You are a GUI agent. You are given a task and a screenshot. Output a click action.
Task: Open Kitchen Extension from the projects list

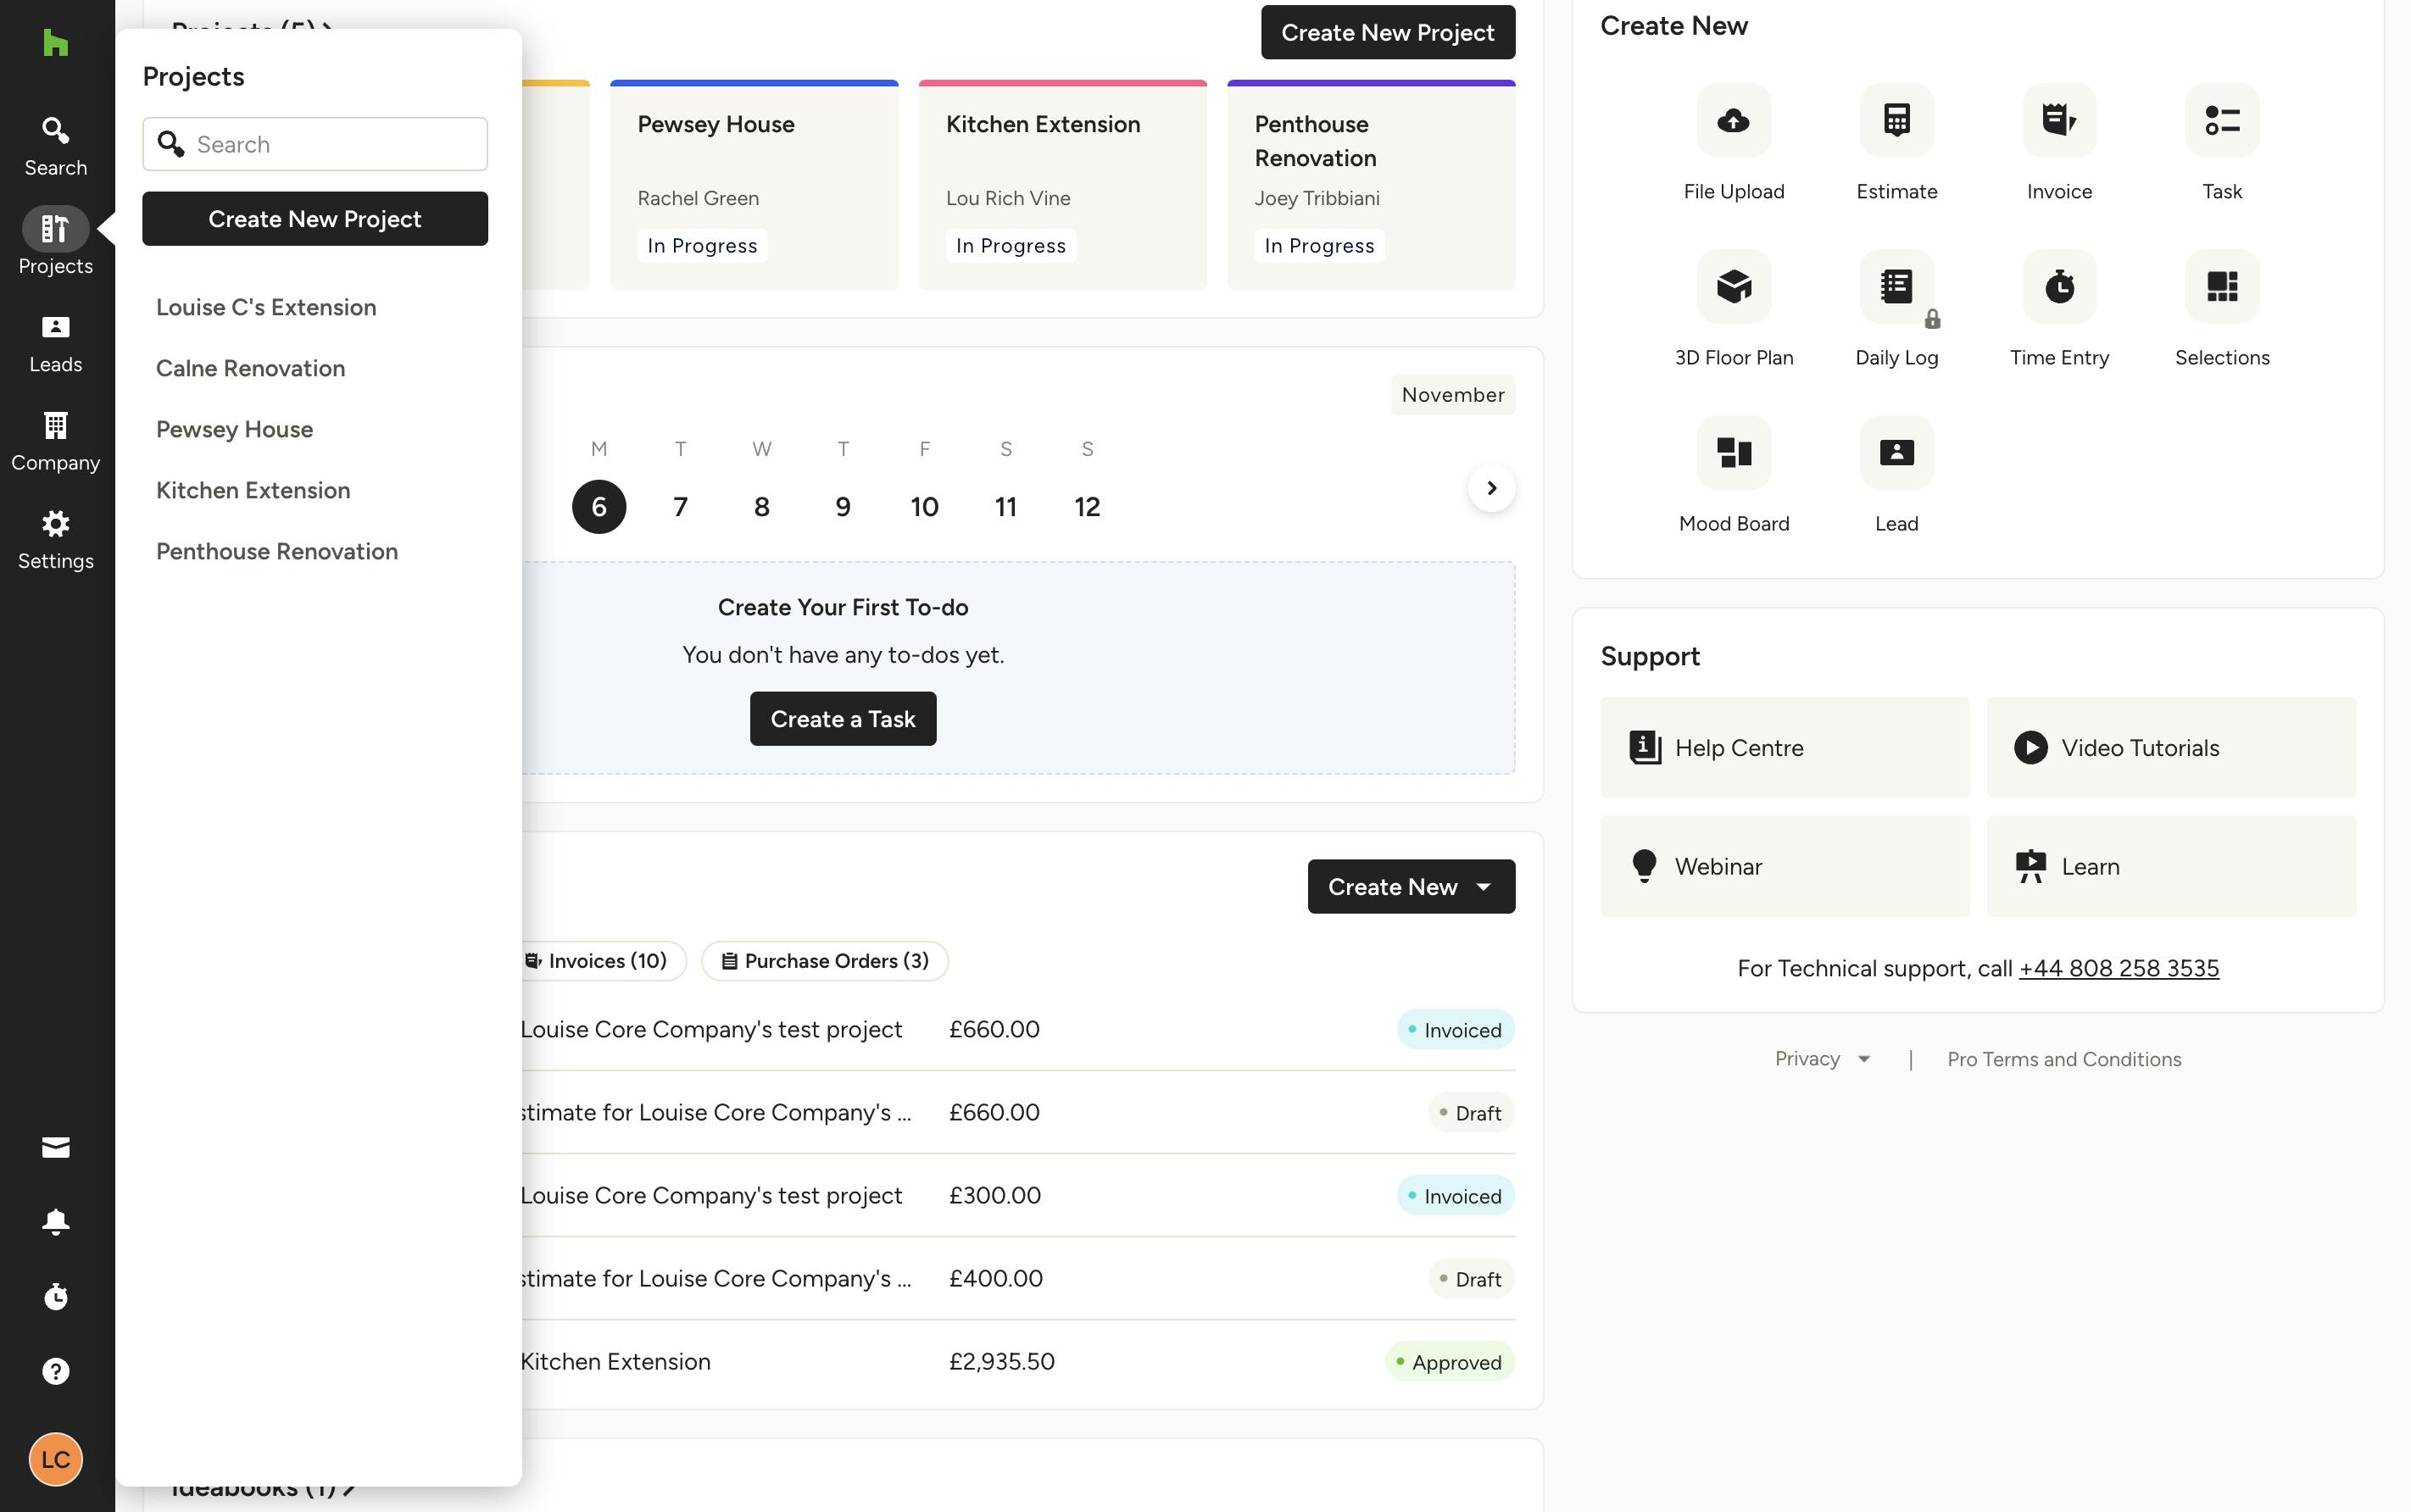point(253,490)
